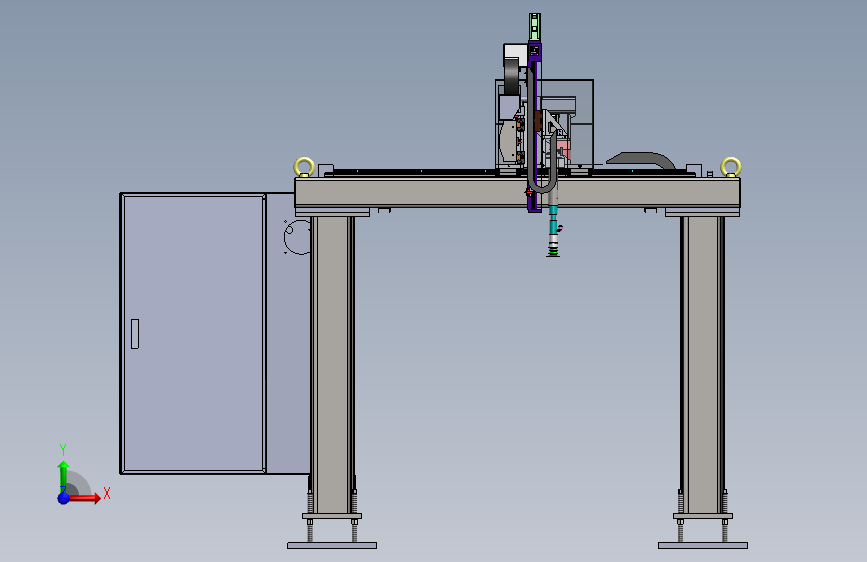Select the gray curved cable guide on the beam
The height and width of the screenshot is (562, 867).
coord(641,159)
